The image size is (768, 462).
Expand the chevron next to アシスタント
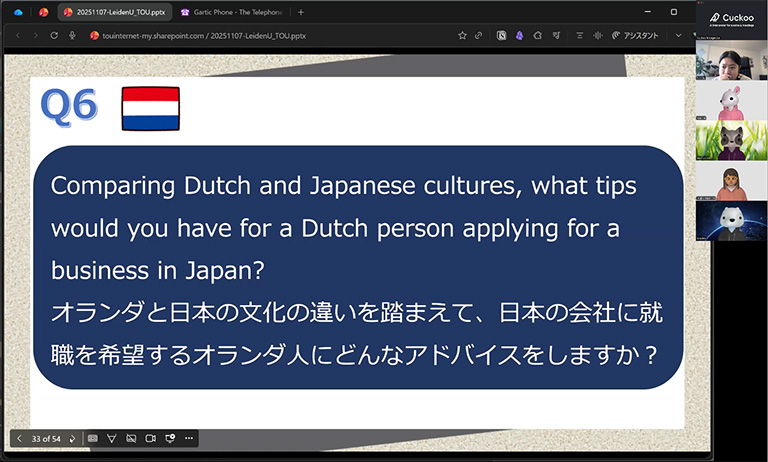tap(679, 35)
